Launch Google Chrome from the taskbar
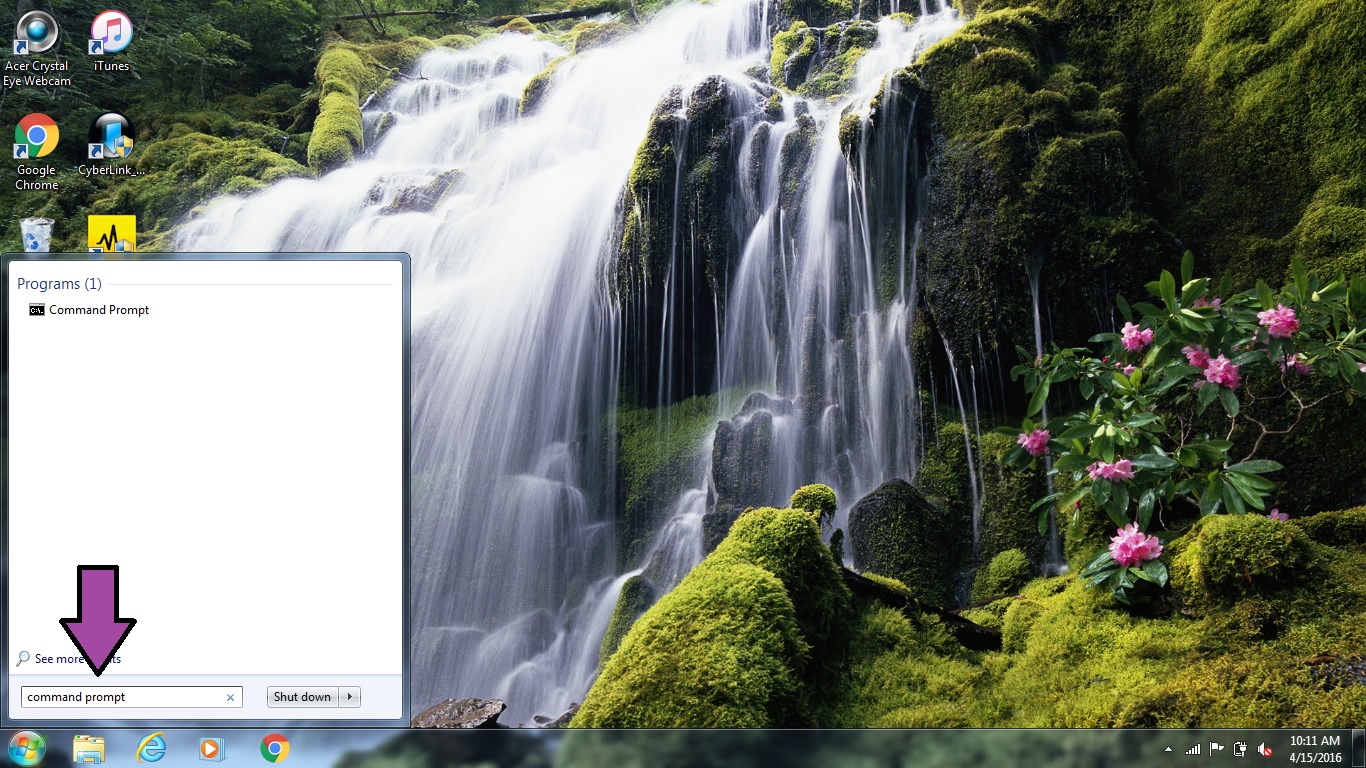This screenshot has width=1366, height=768. [275, 748]
